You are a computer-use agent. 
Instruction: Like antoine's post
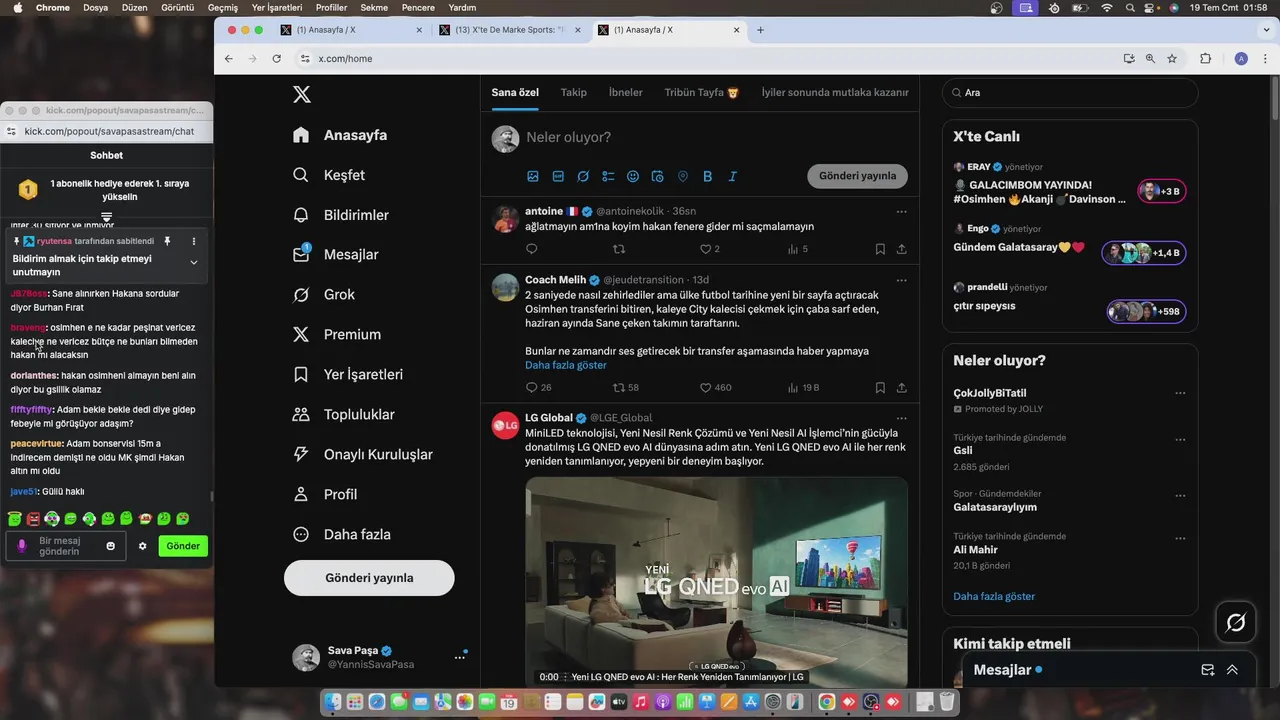point(705,249)
